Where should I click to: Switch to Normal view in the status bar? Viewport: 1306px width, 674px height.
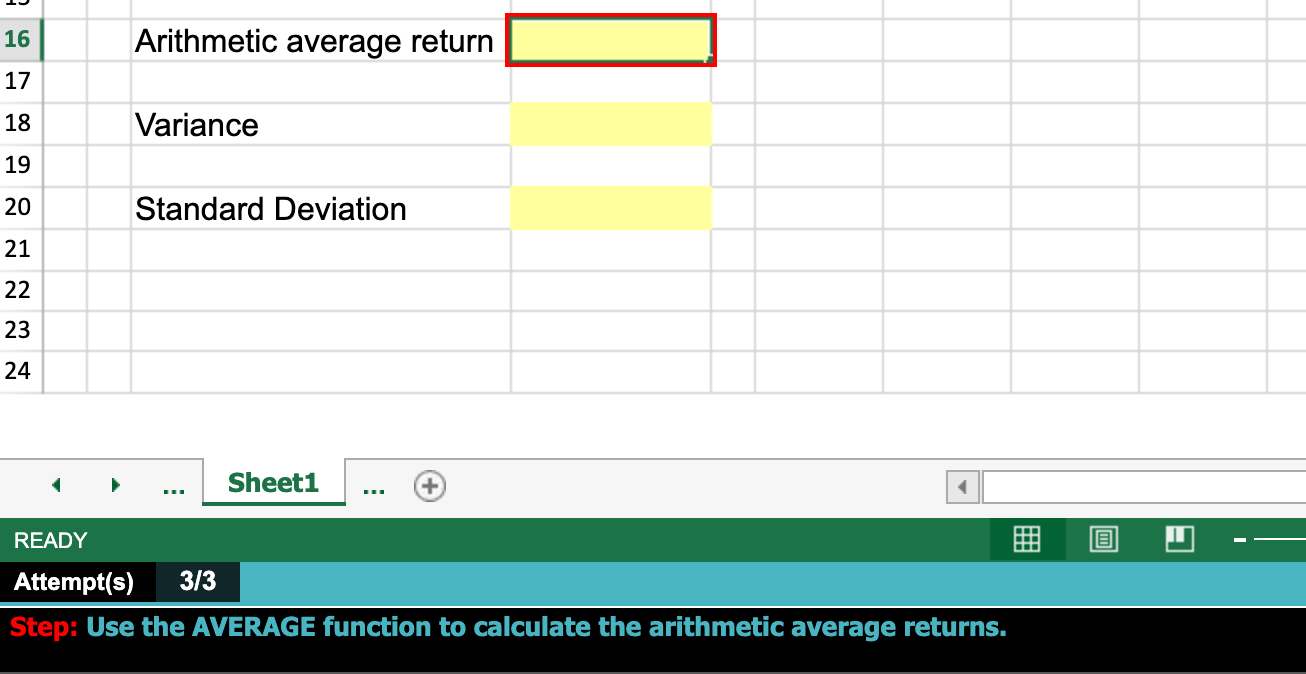tap(1027, 539)
